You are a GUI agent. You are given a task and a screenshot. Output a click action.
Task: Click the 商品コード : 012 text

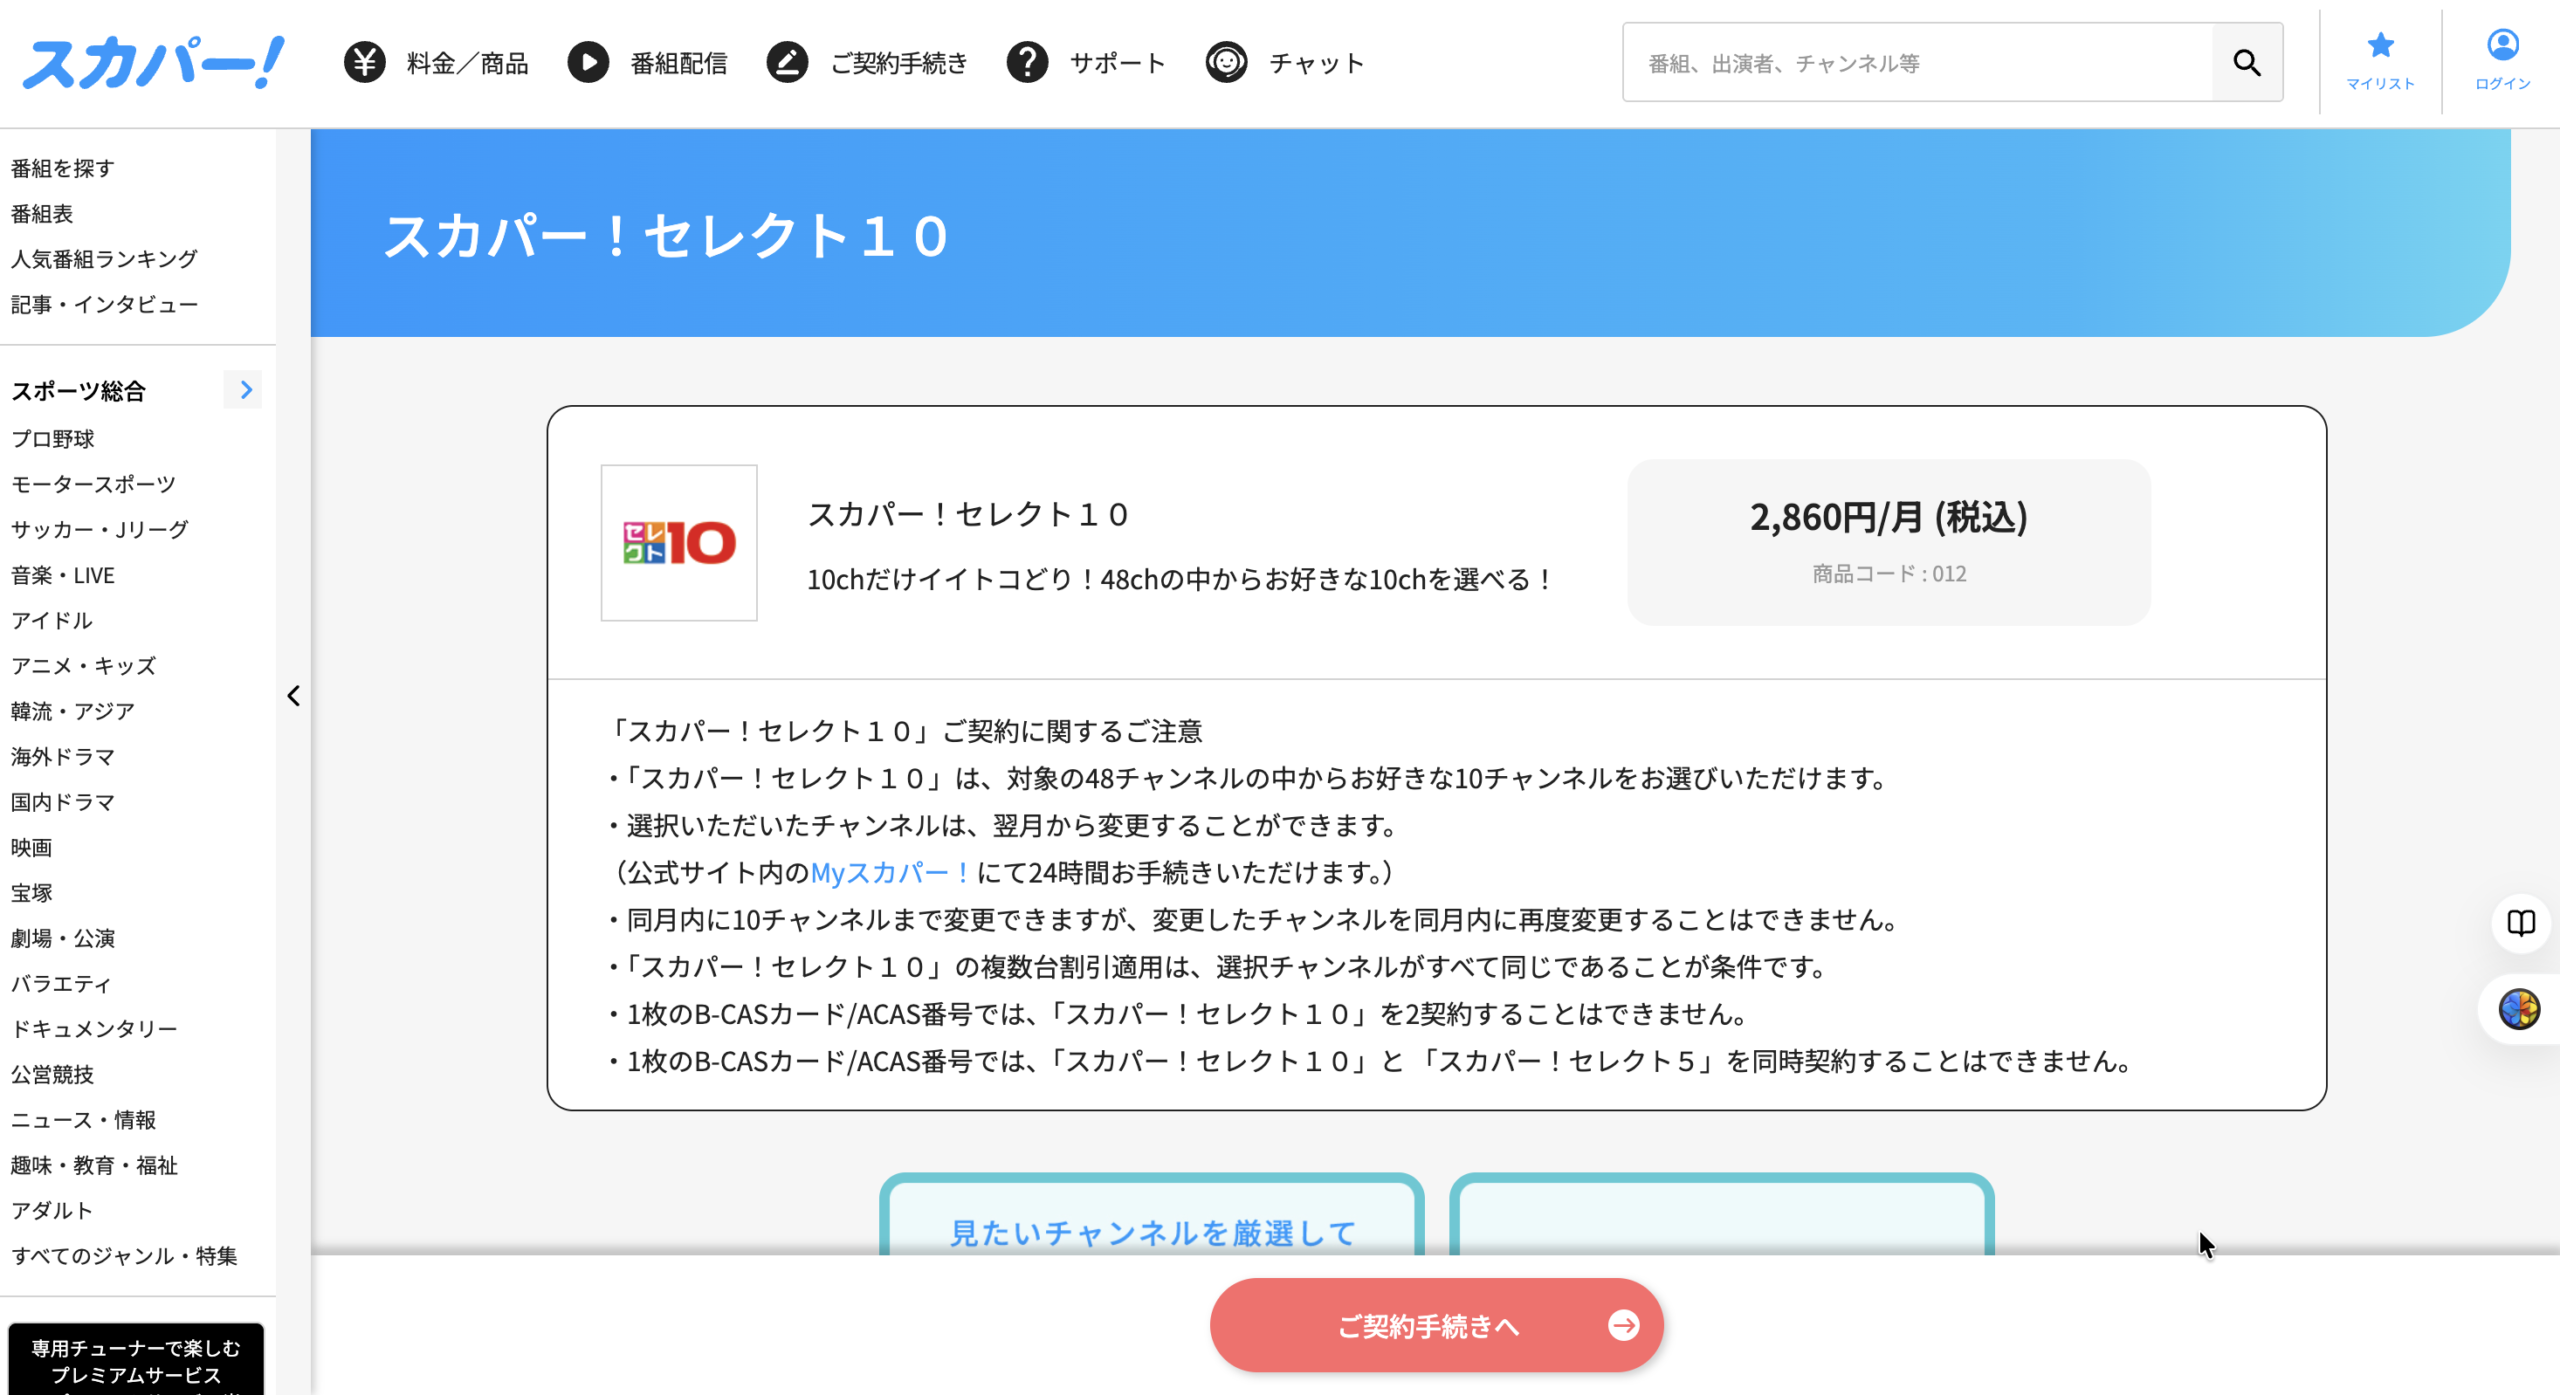point(1889,574)
